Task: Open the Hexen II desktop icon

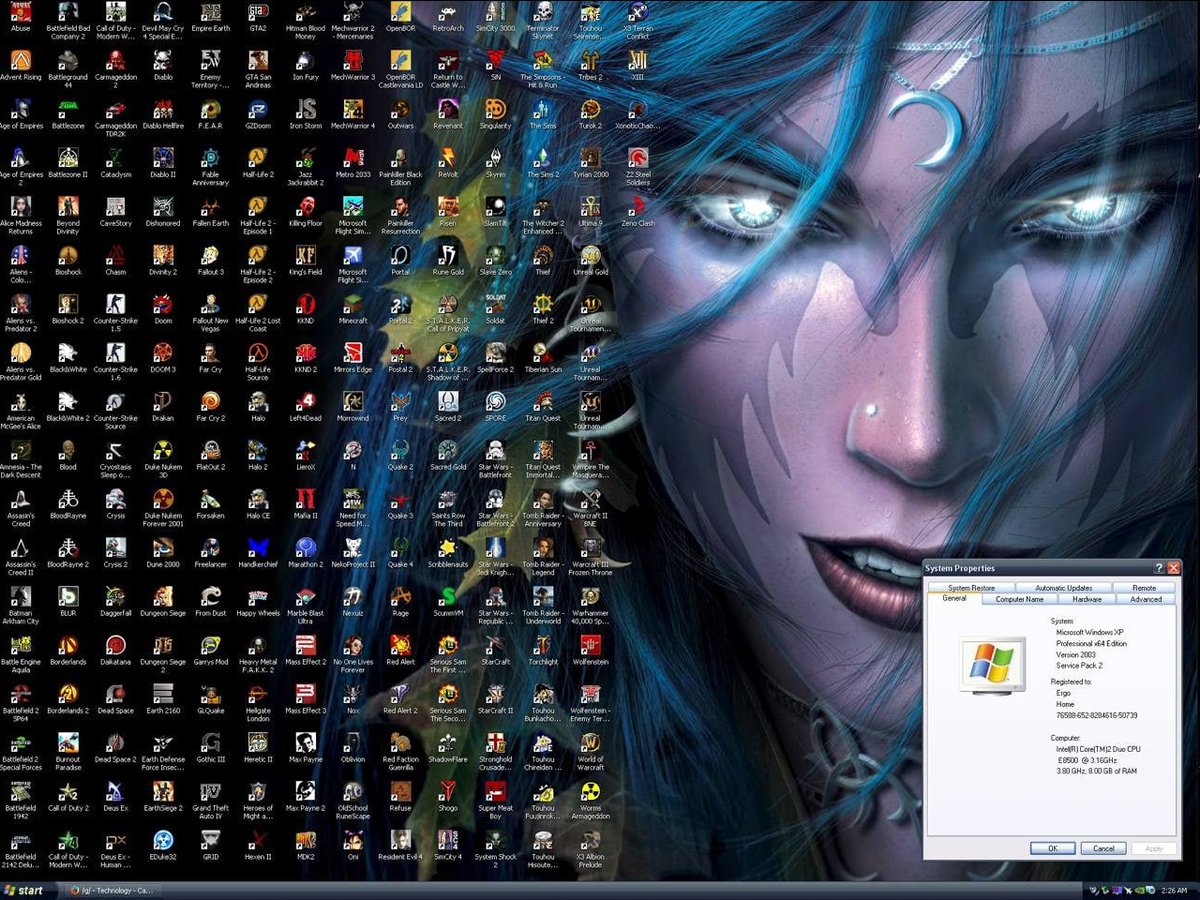Action: (258, 846)
